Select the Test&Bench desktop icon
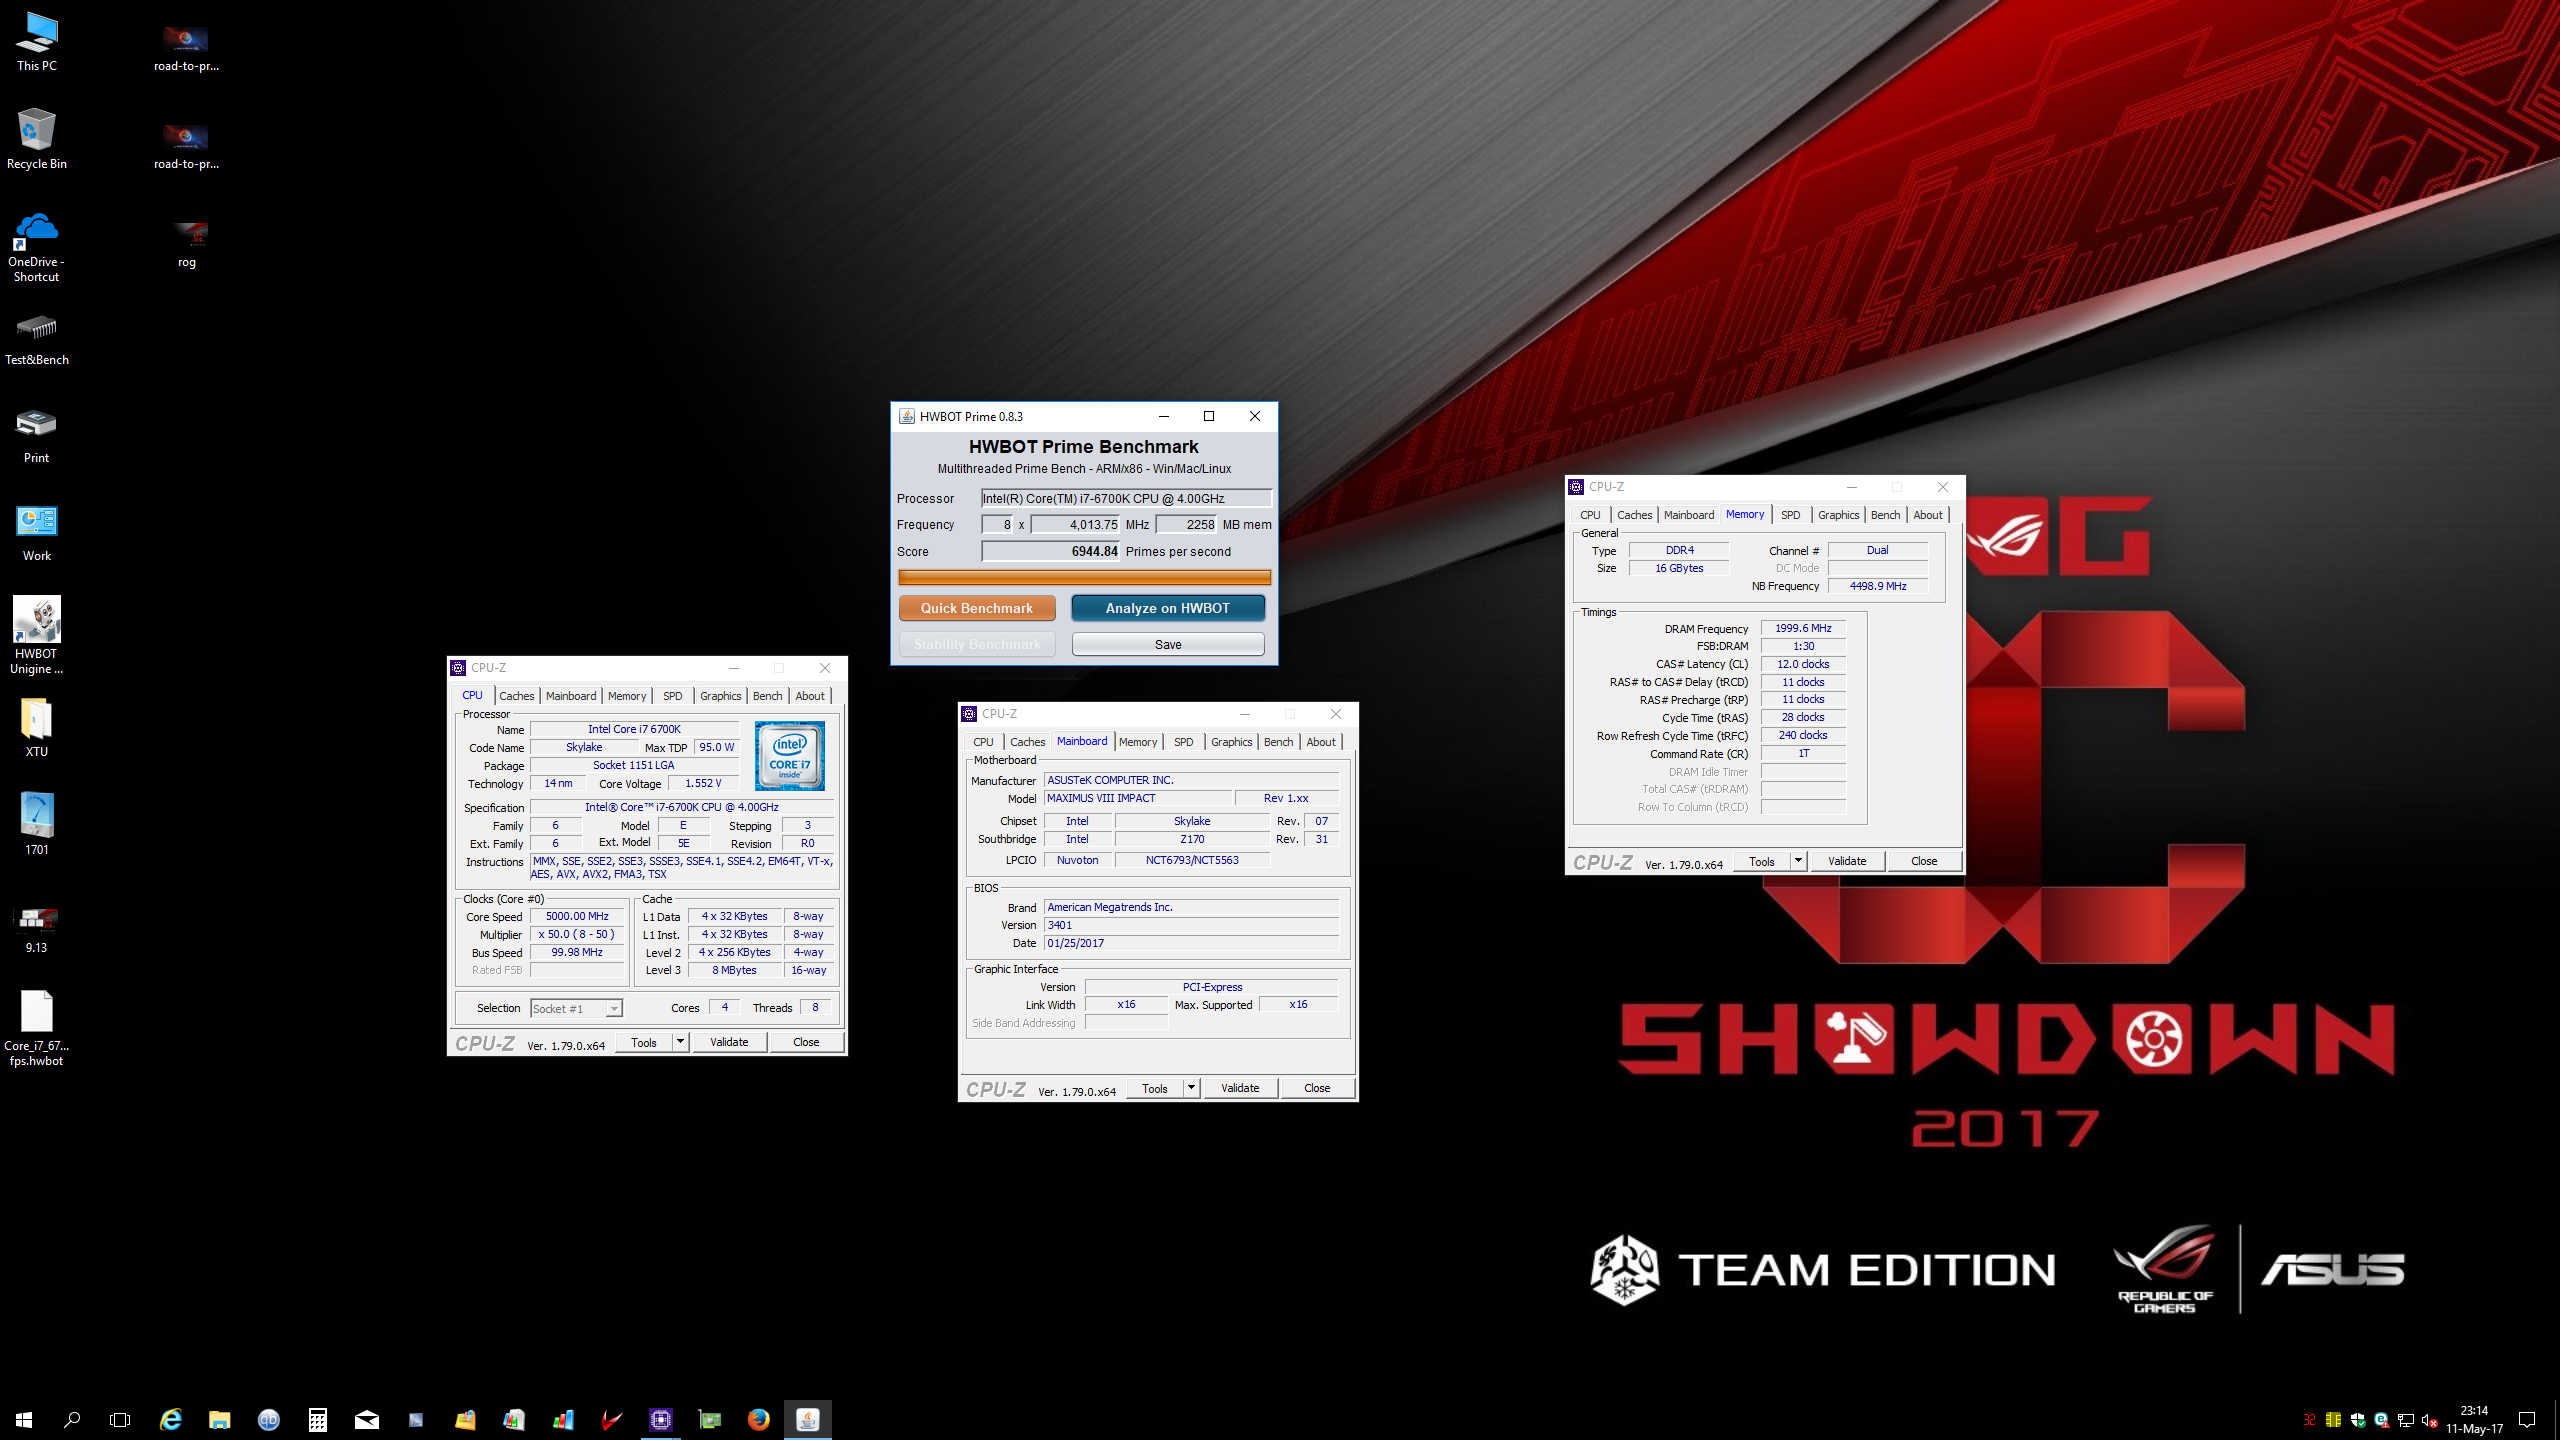The image size is (2560, 1440). click(37, 339)
